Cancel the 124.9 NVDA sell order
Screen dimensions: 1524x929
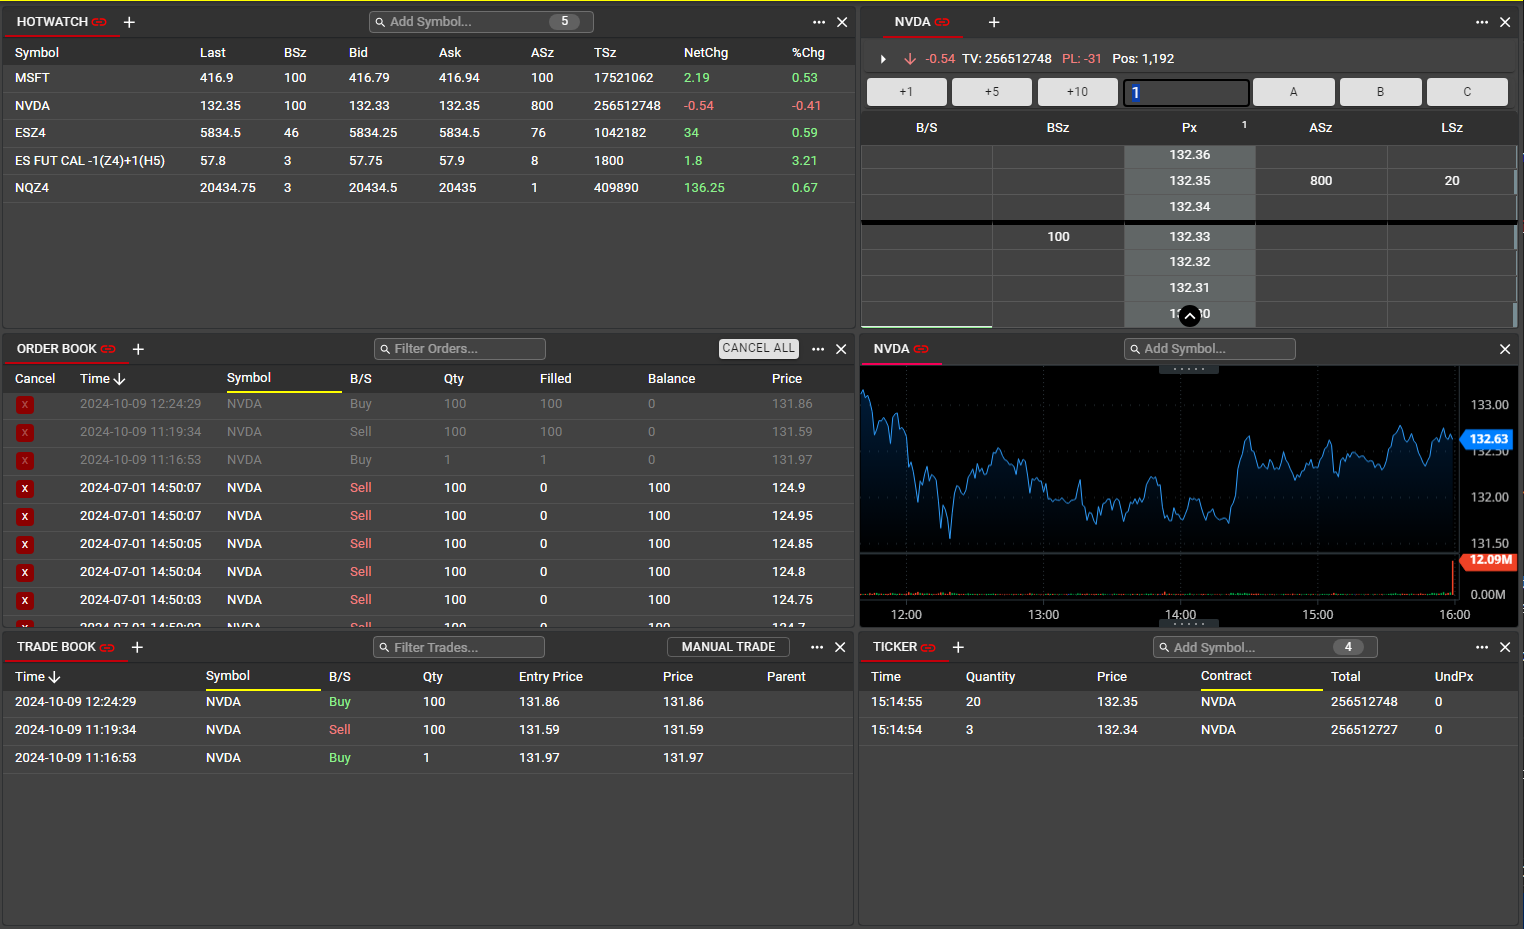click(25, 489)
